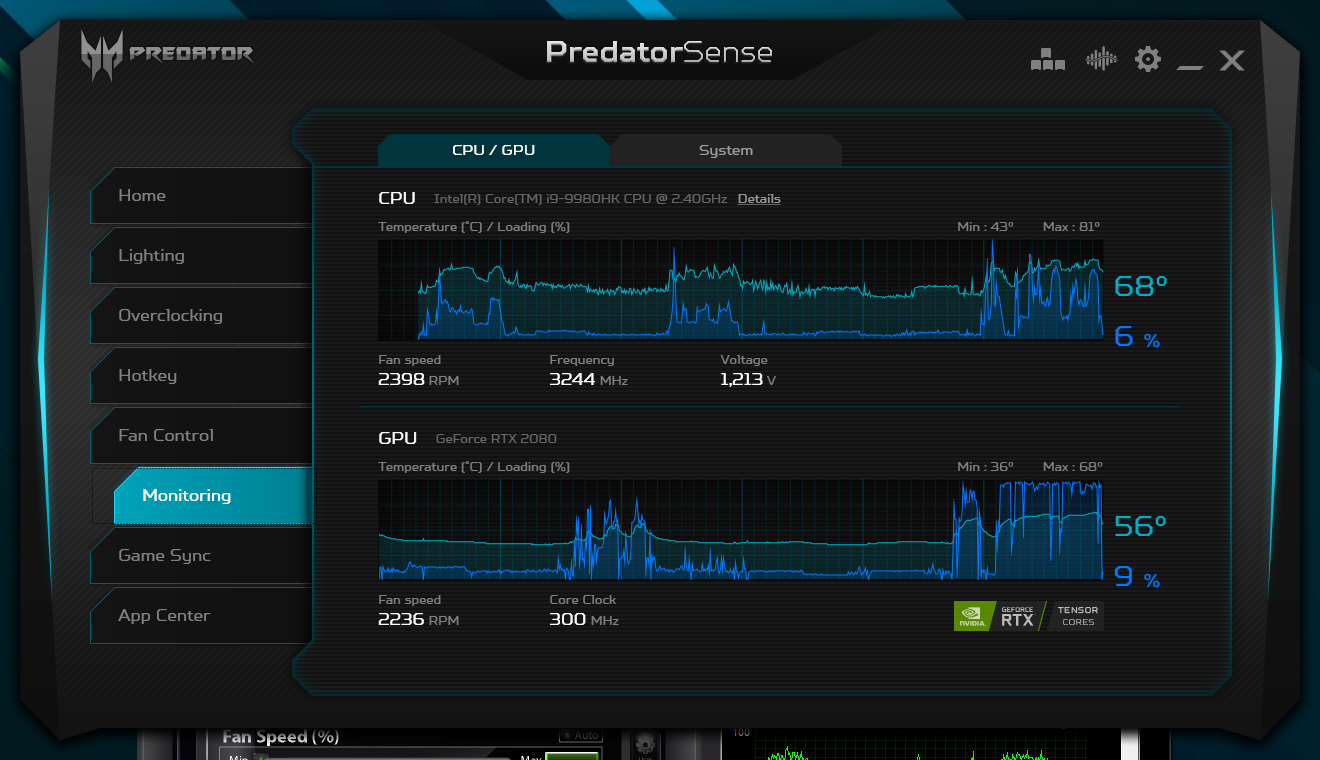Image resolution: width=1320 pixels, height=760 pixels.
Task: Open the audio waveform icon in header
Action: [1101, 59]
